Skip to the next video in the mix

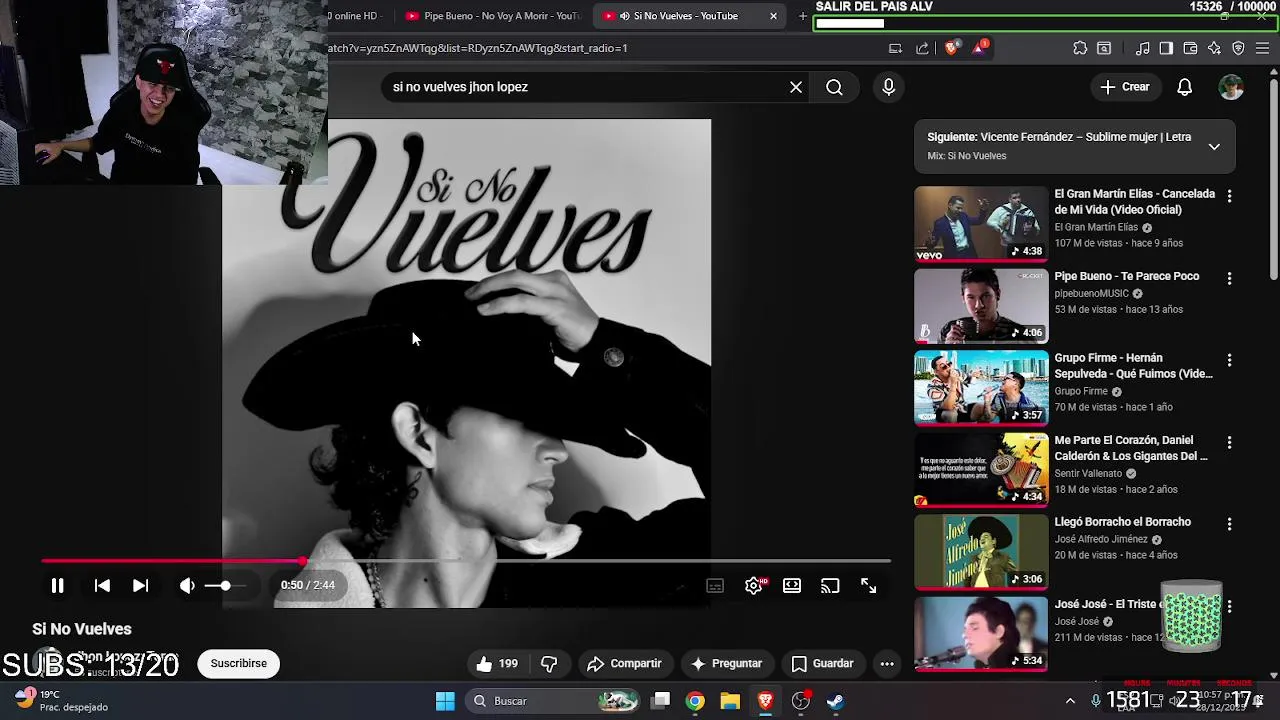coord(141,586)
